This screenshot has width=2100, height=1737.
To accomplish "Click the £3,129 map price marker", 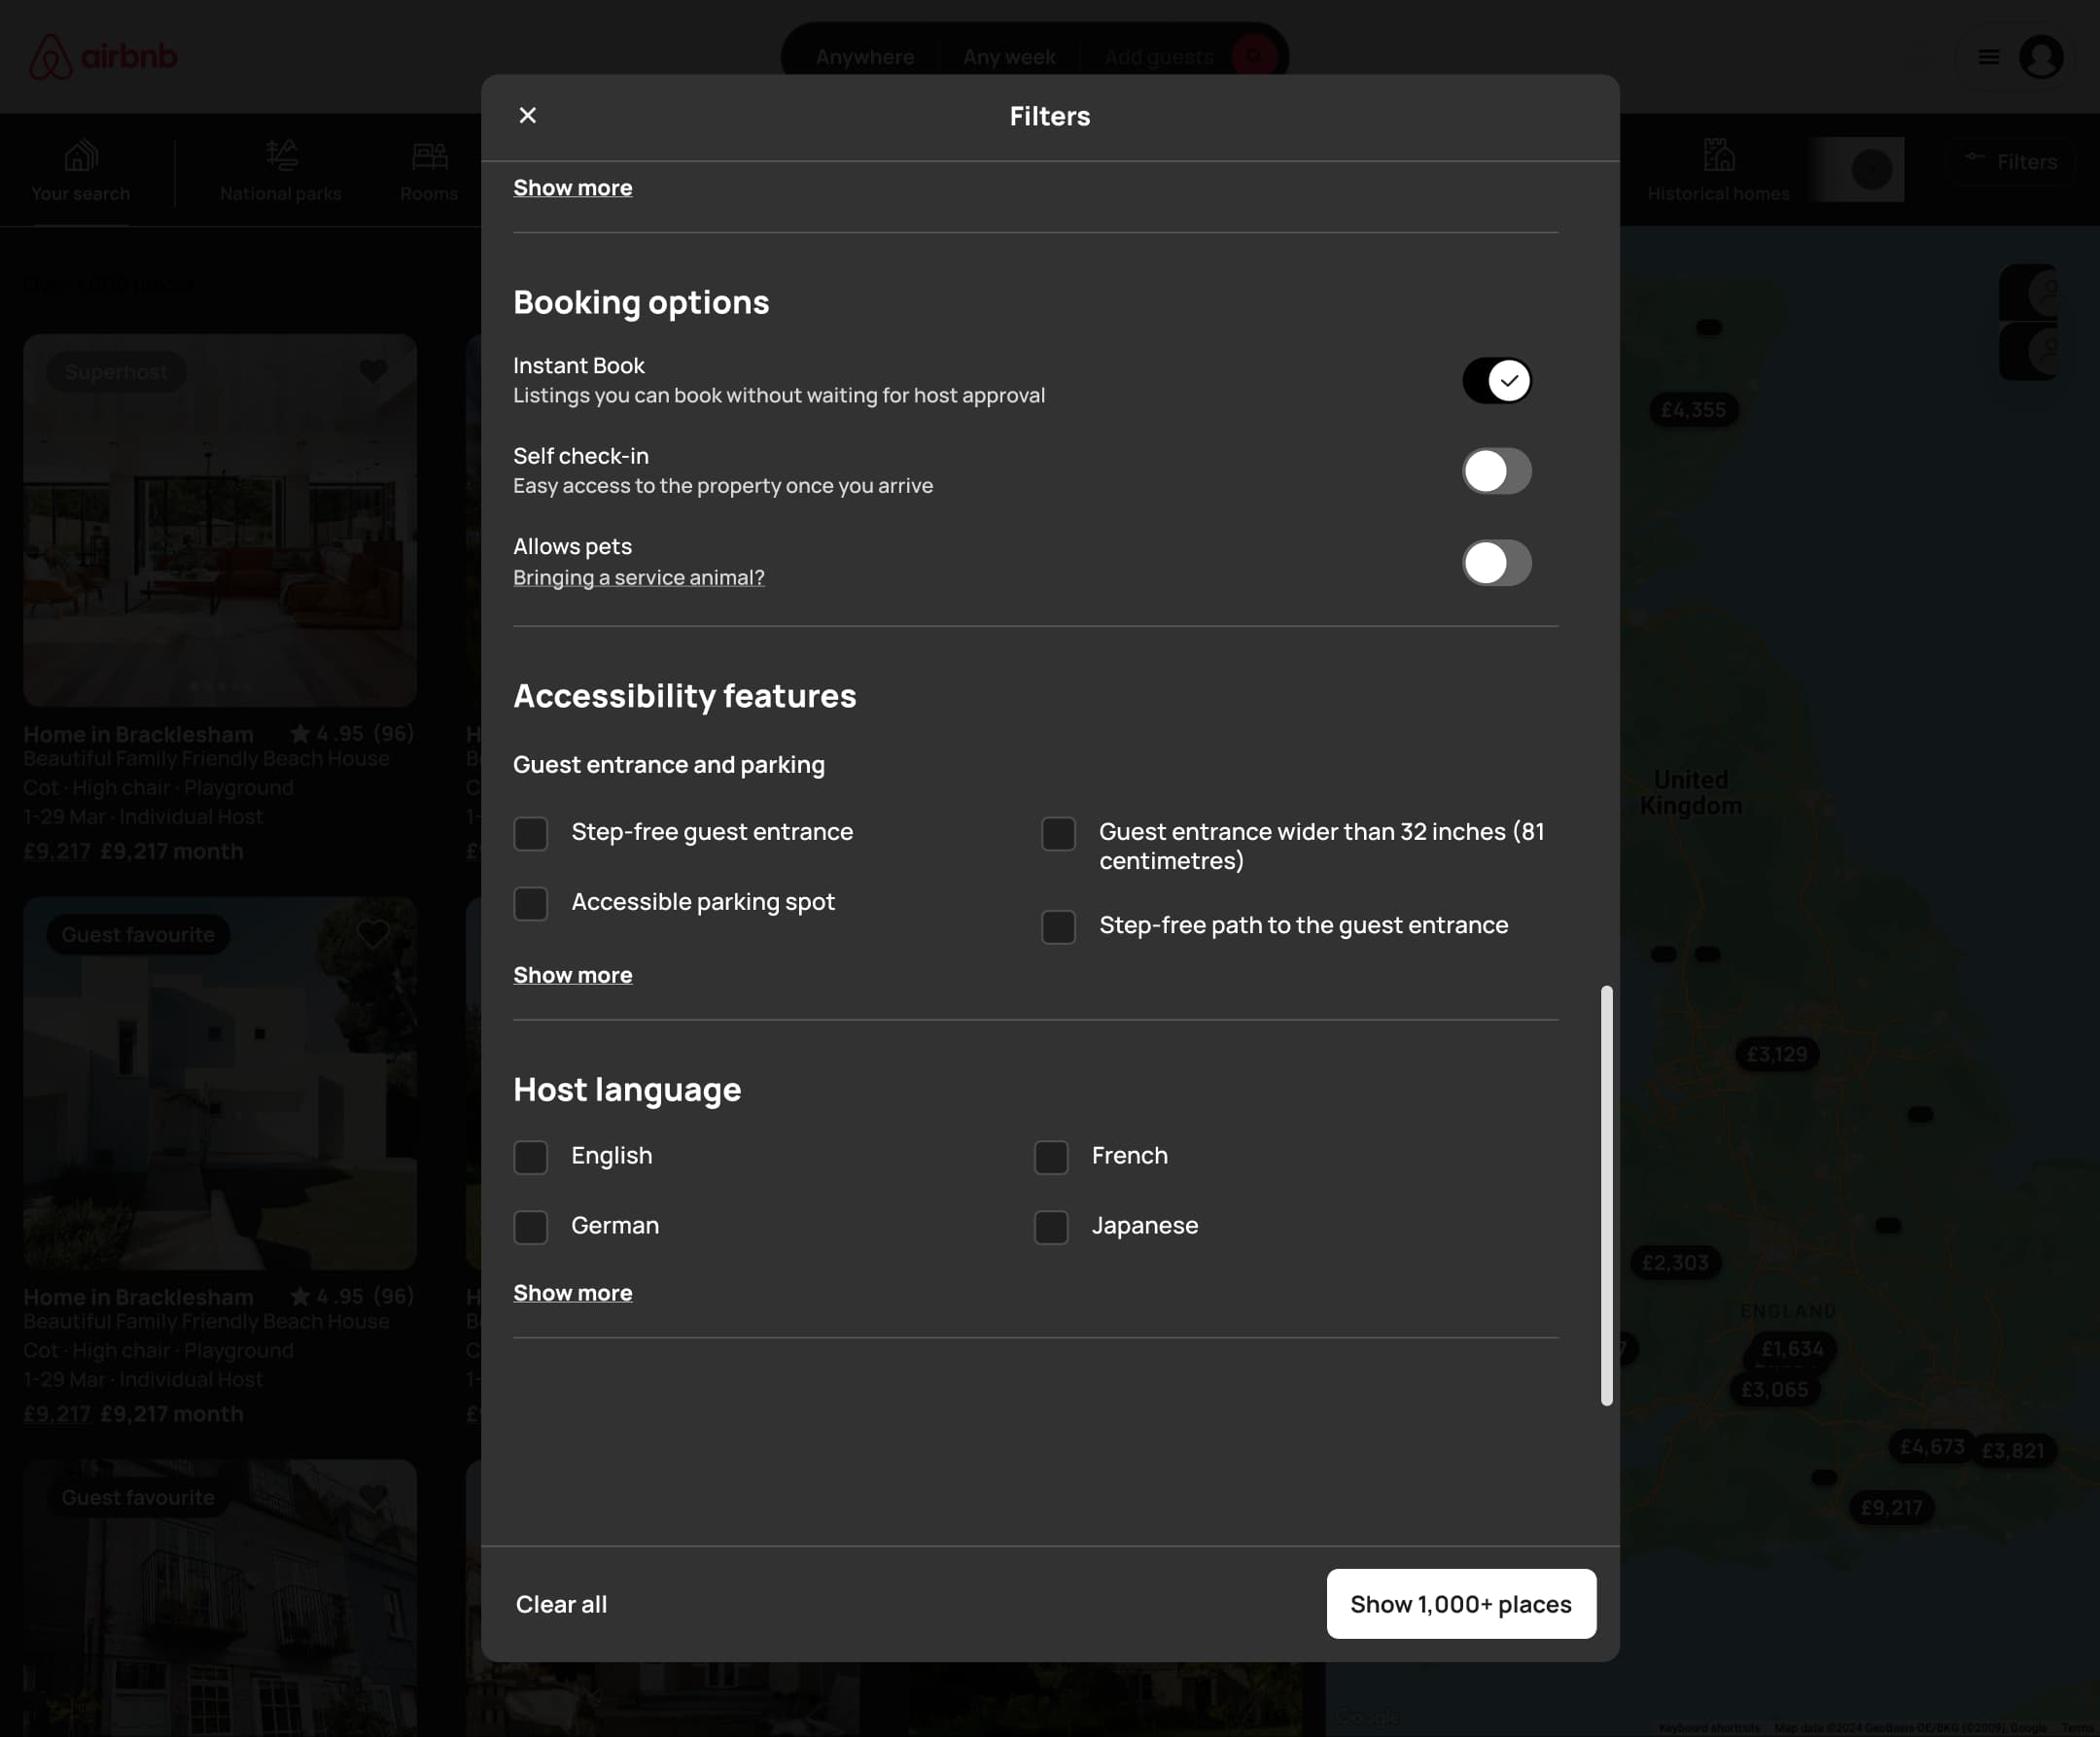I will (x=1777, y=1054).
